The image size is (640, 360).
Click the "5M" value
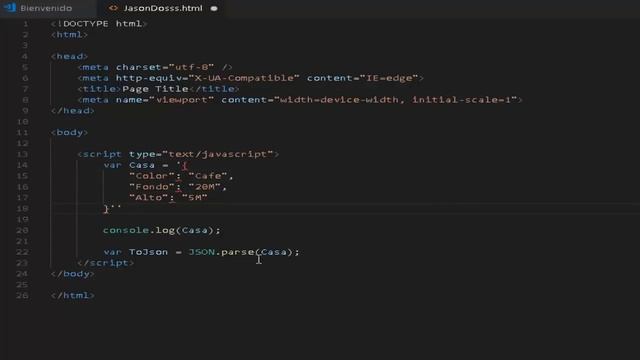coord(195,198)
